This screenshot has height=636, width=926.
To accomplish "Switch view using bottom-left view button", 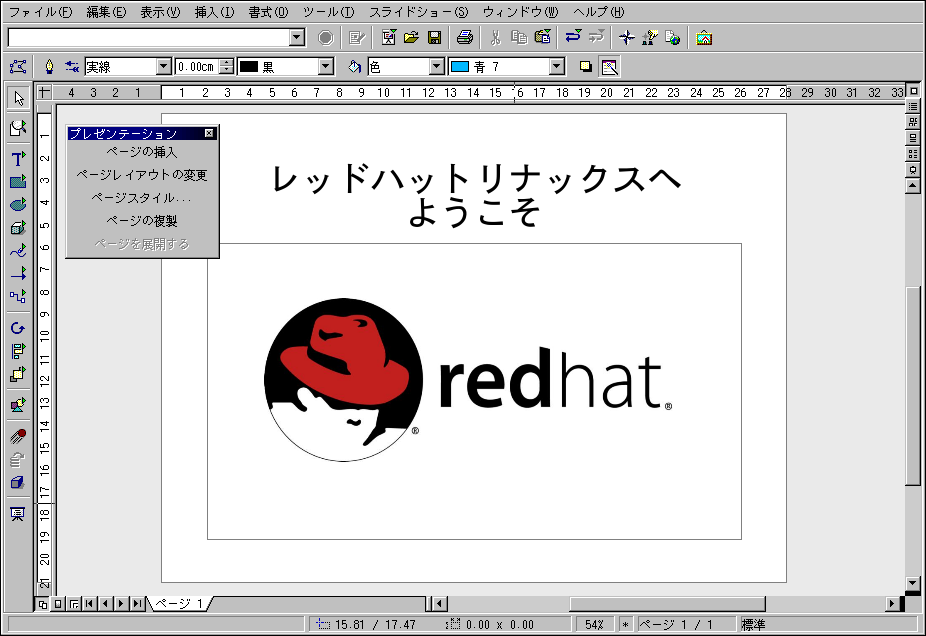I will pos(42,604).
